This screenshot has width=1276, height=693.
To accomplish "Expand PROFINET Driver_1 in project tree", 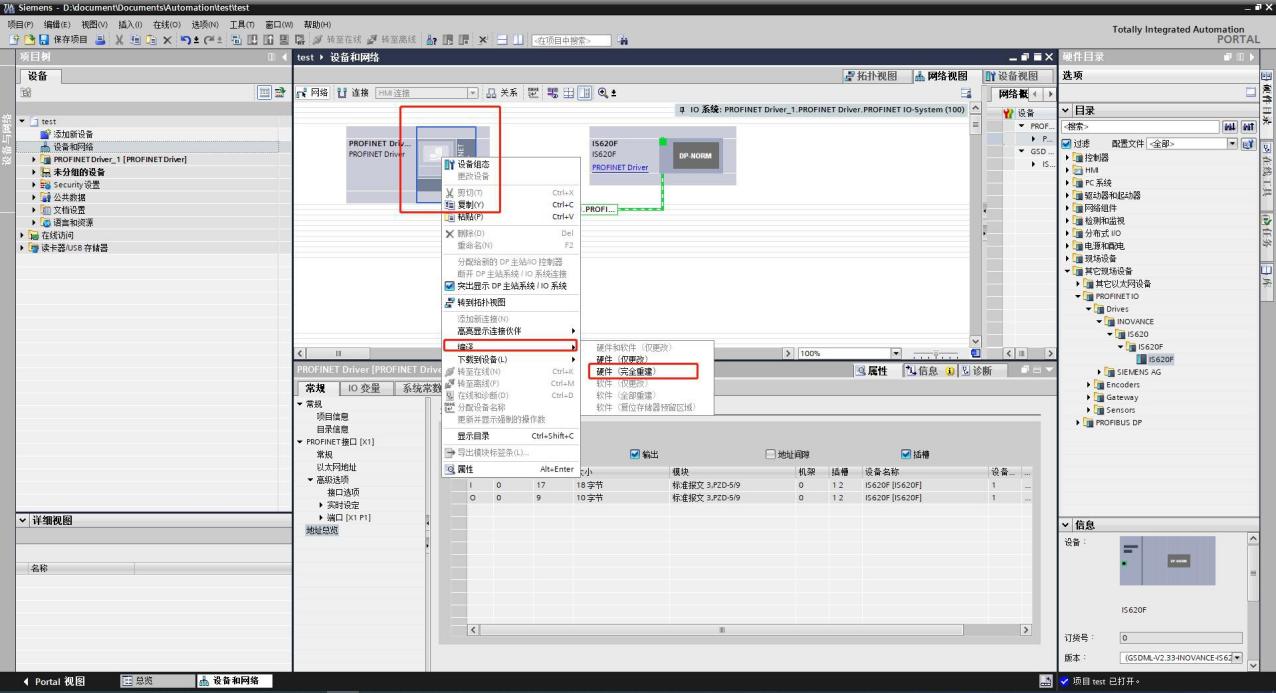I will point(34,159).
